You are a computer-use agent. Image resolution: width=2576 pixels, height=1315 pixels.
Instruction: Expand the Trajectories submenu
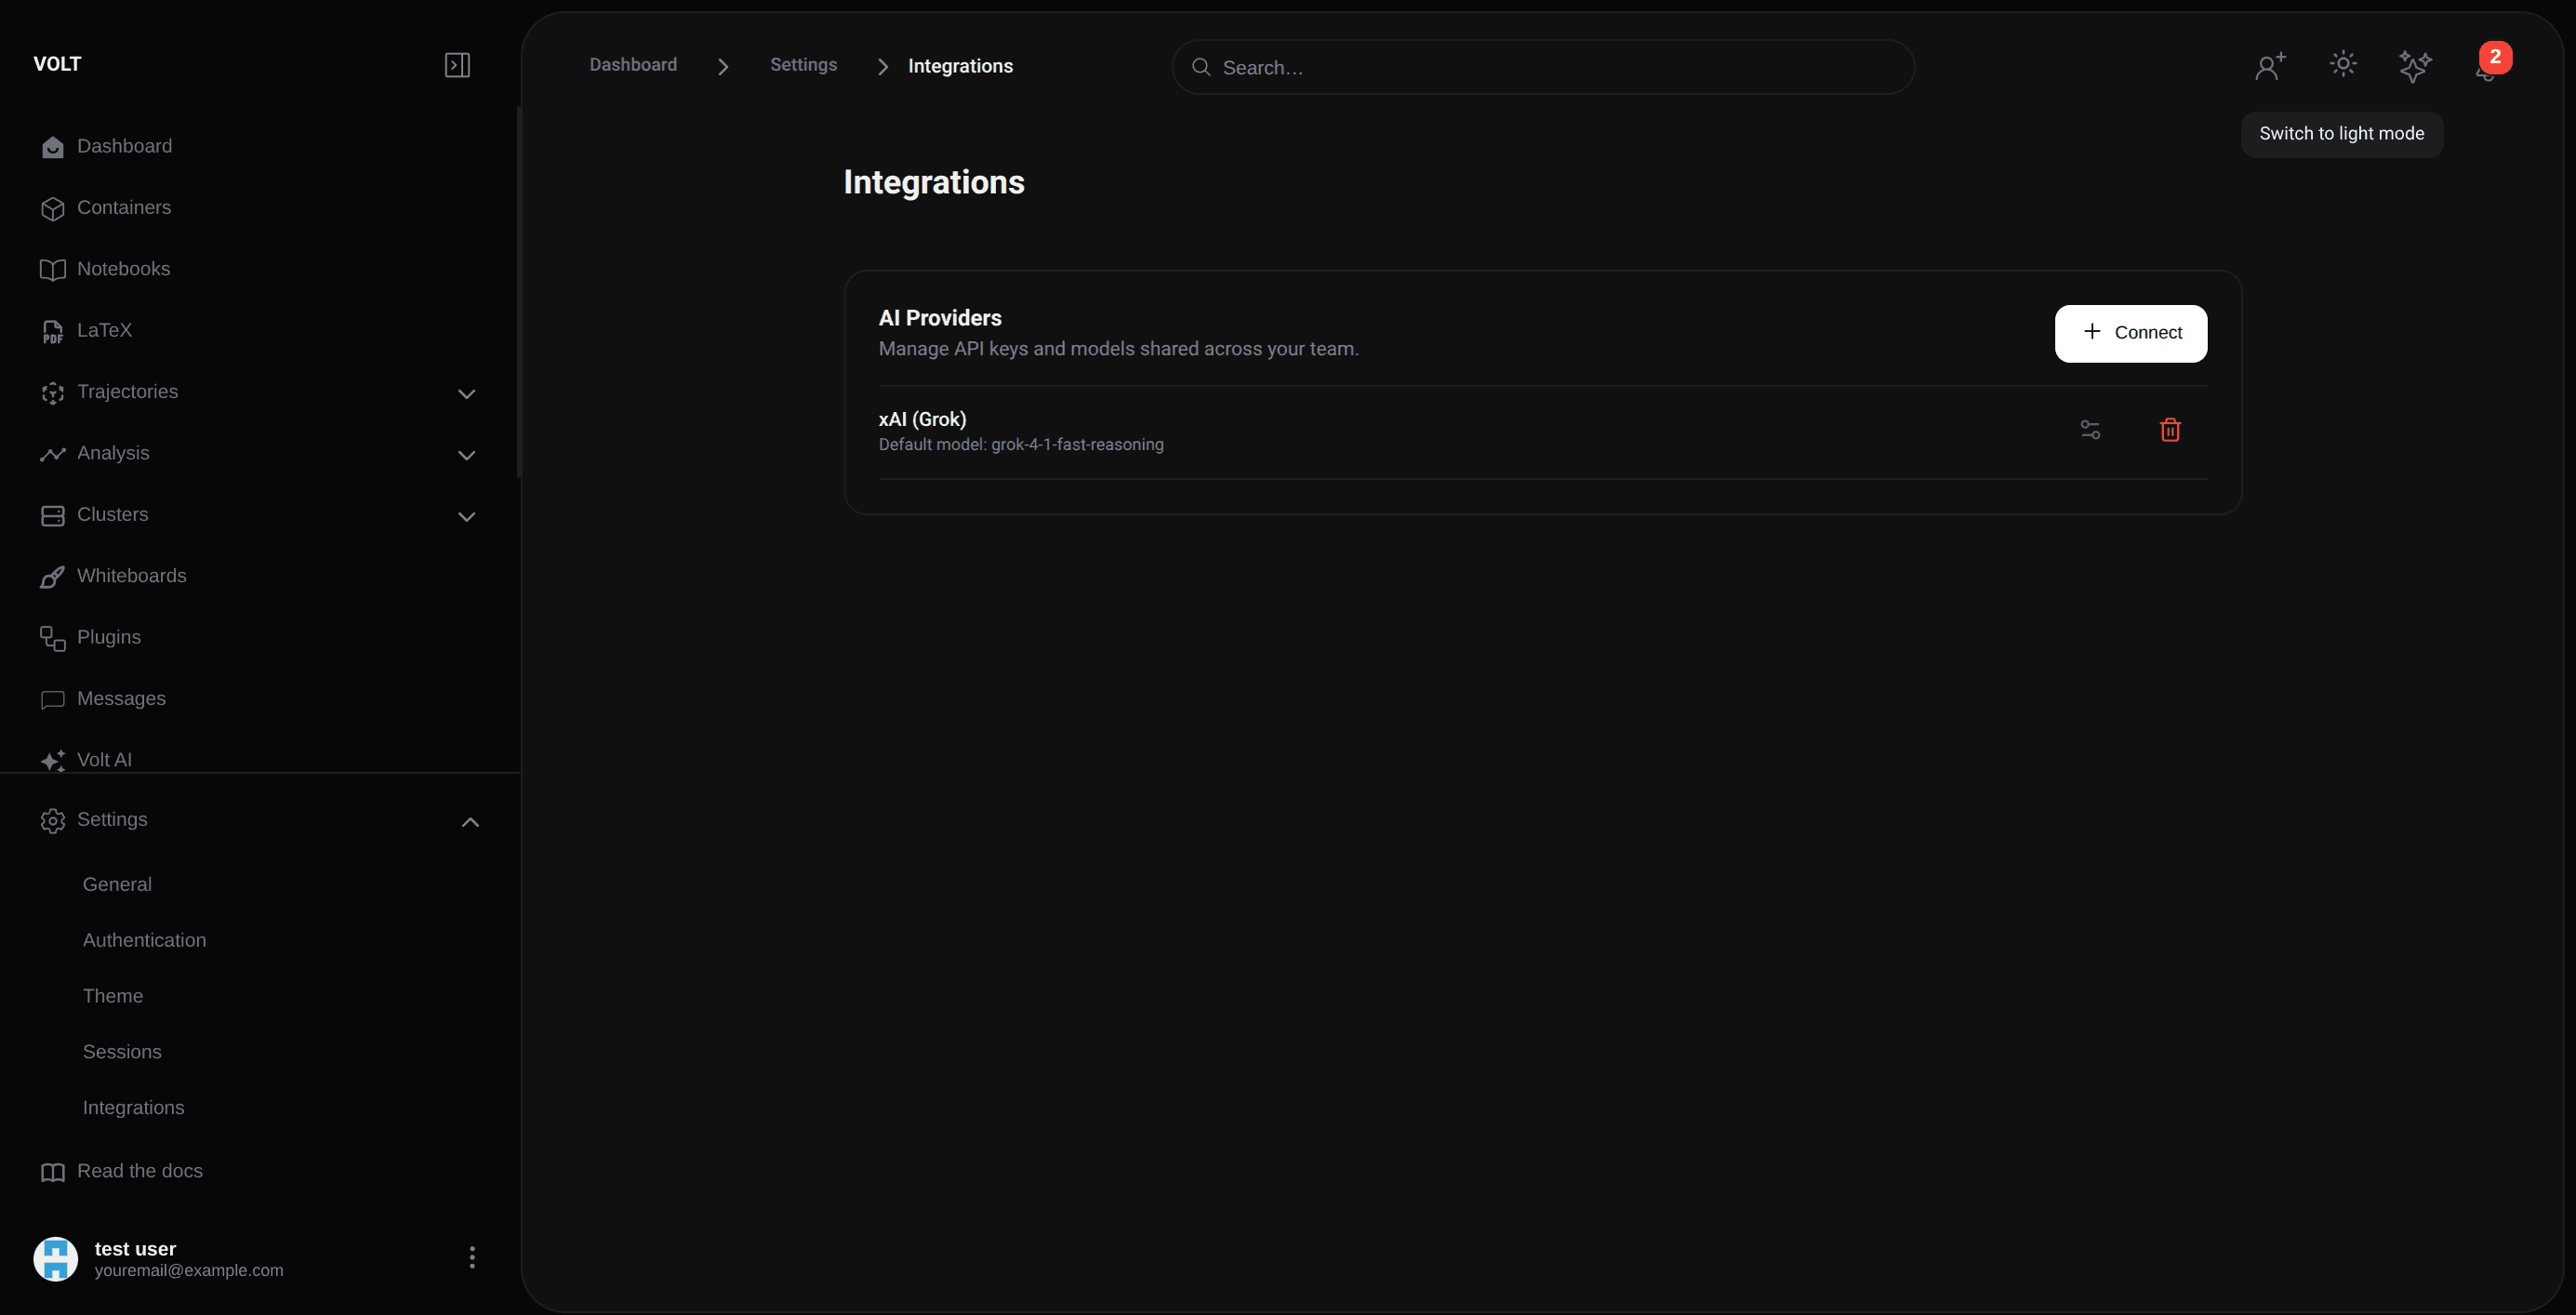pyautogui.click(x=466, y=394)
